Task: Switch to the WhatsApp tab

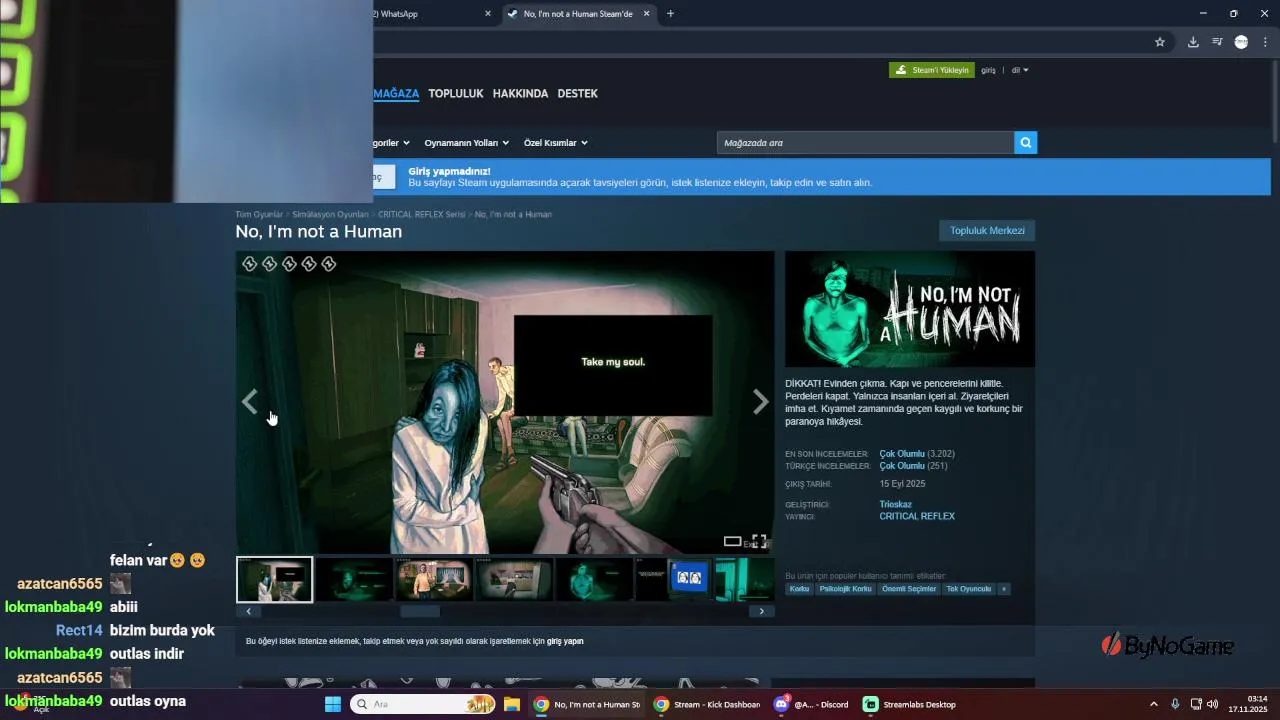Action: (430, 14)
